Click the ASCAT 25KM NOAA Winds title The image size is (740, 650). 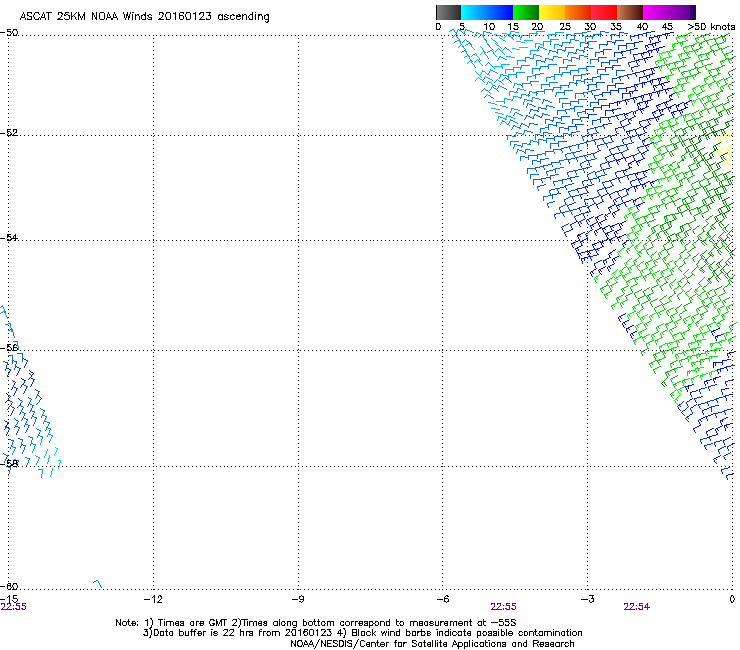pos(144,17)
